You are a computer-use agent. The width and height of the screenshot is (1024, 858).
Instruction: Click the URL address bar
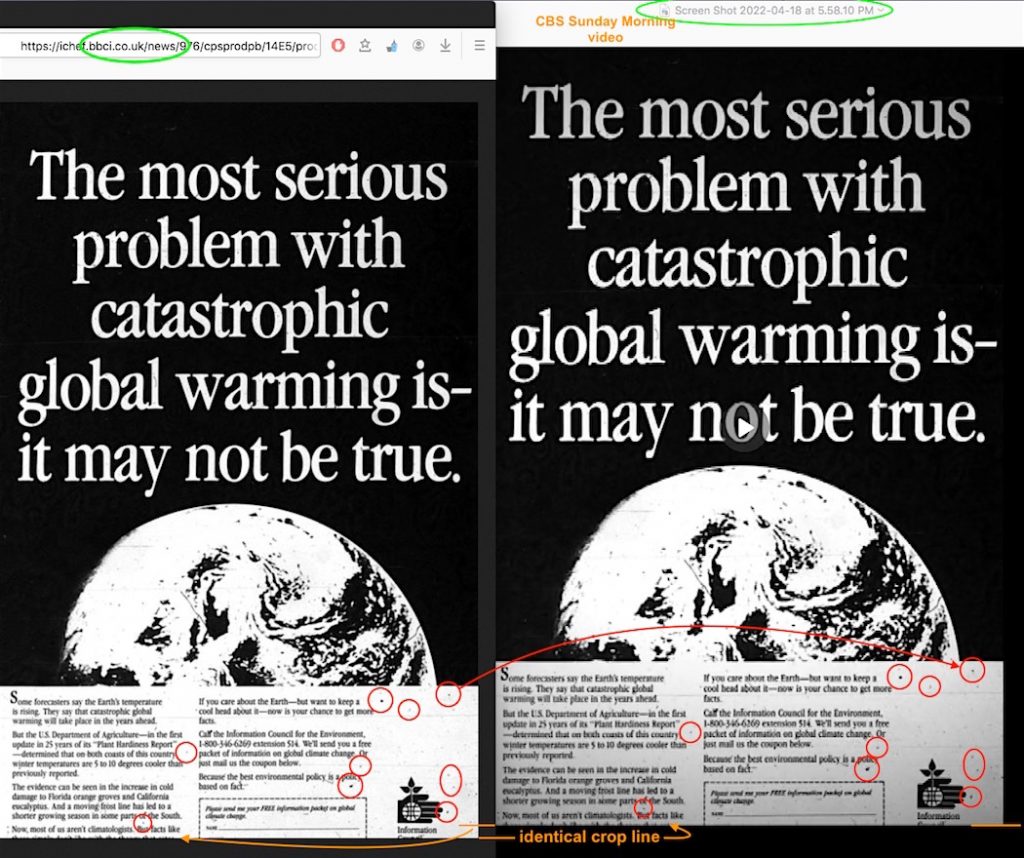click(160, 46)
